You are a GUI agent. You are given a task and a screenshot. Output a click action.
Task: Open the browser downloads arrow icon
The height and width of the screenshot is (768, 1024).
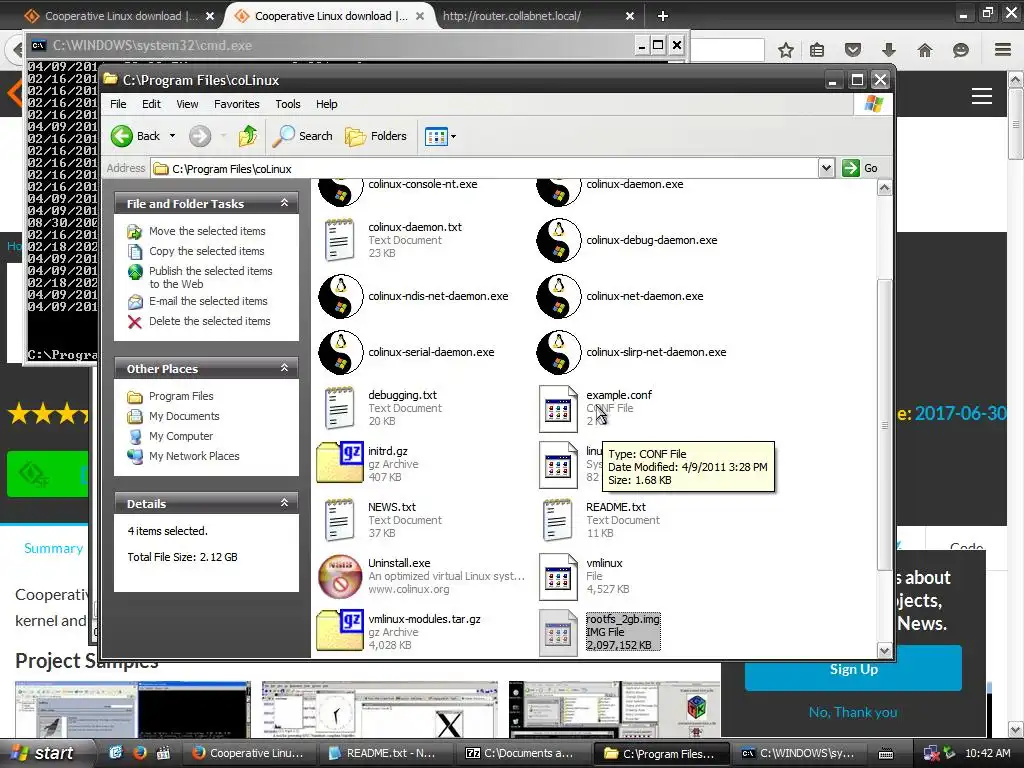click(x=889, y=50)
